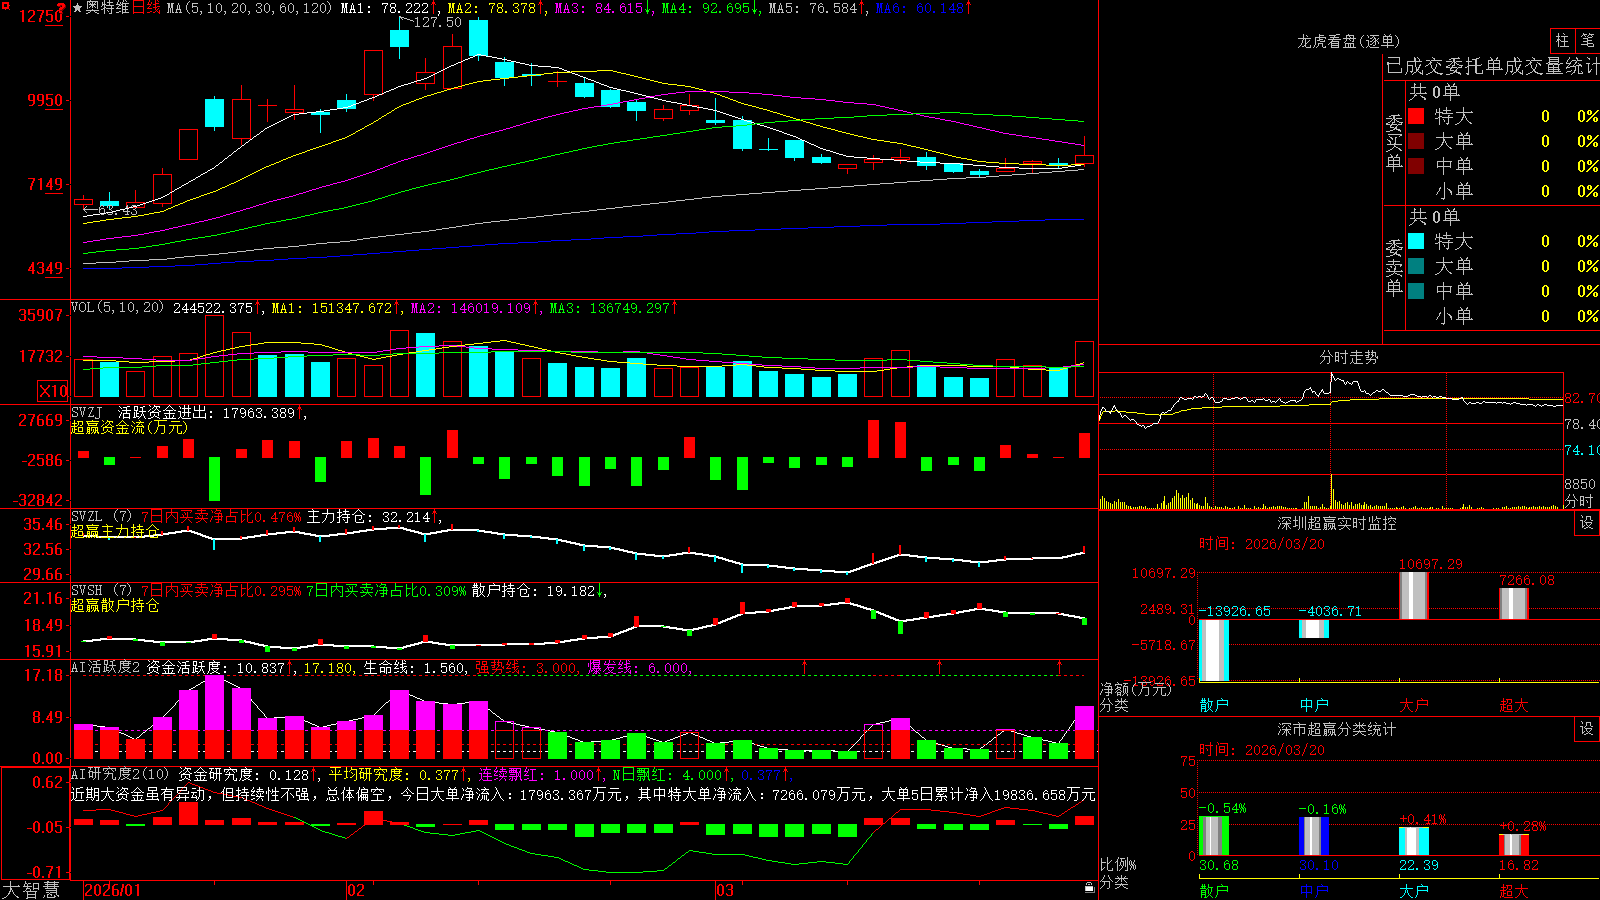Click the -13926.65 散户 bar in the monitor chart

click(x=1213, y=650)
